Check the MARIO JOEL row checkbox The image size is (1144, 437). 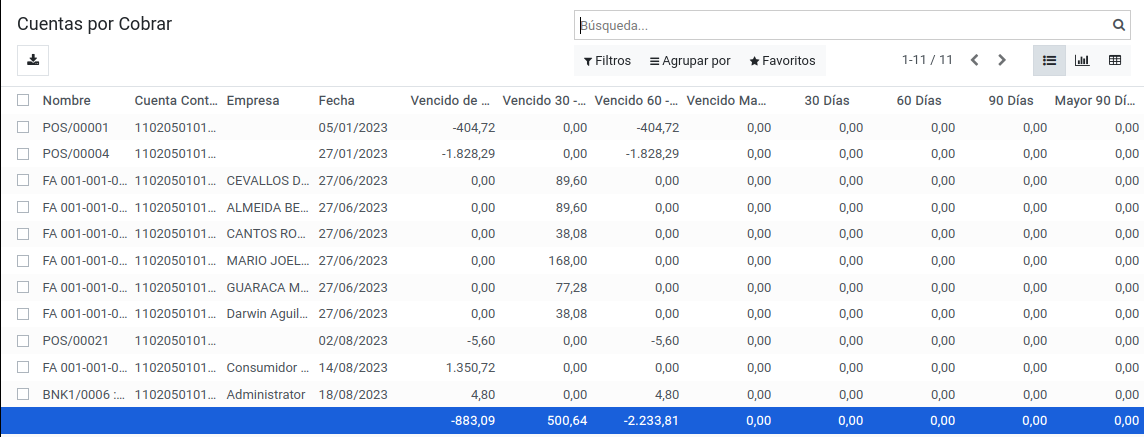pos(23,260)
